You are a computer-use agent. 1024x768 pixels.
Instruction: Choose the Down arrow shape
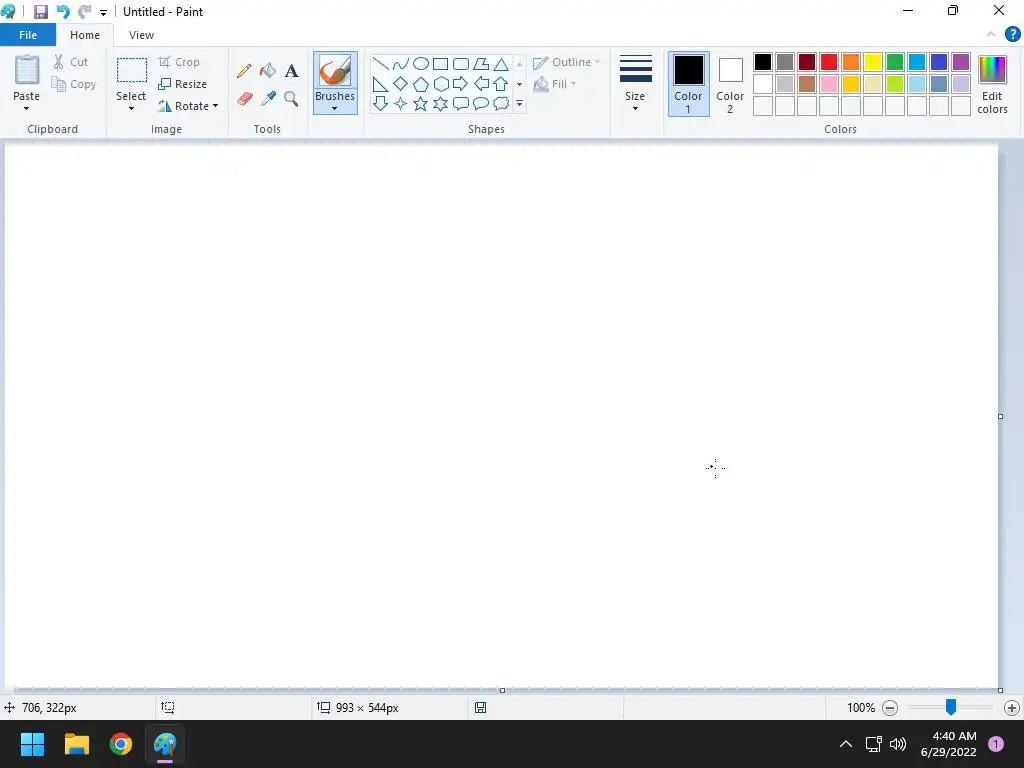click(x=380, y=103)
